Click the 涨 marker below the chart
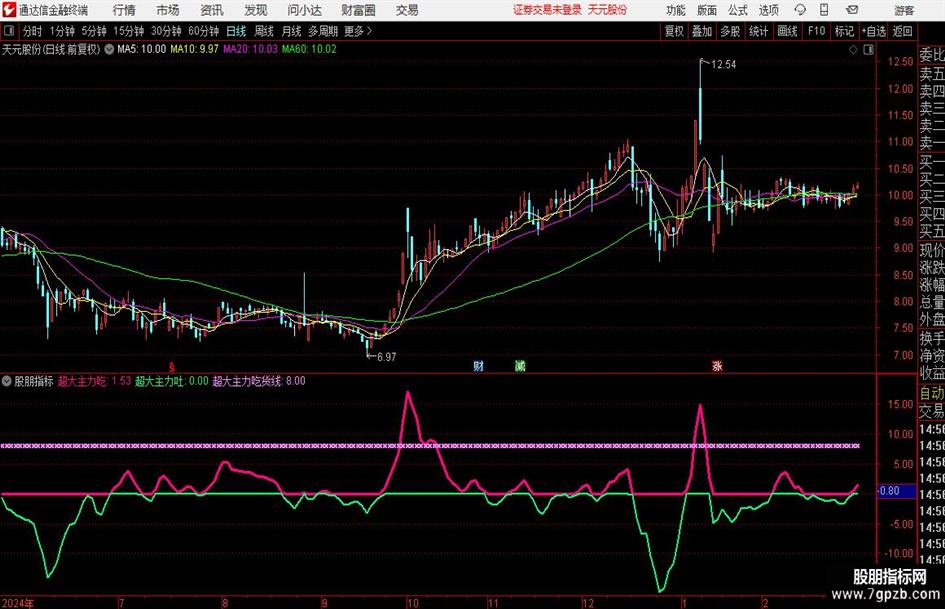 [717, 366]
